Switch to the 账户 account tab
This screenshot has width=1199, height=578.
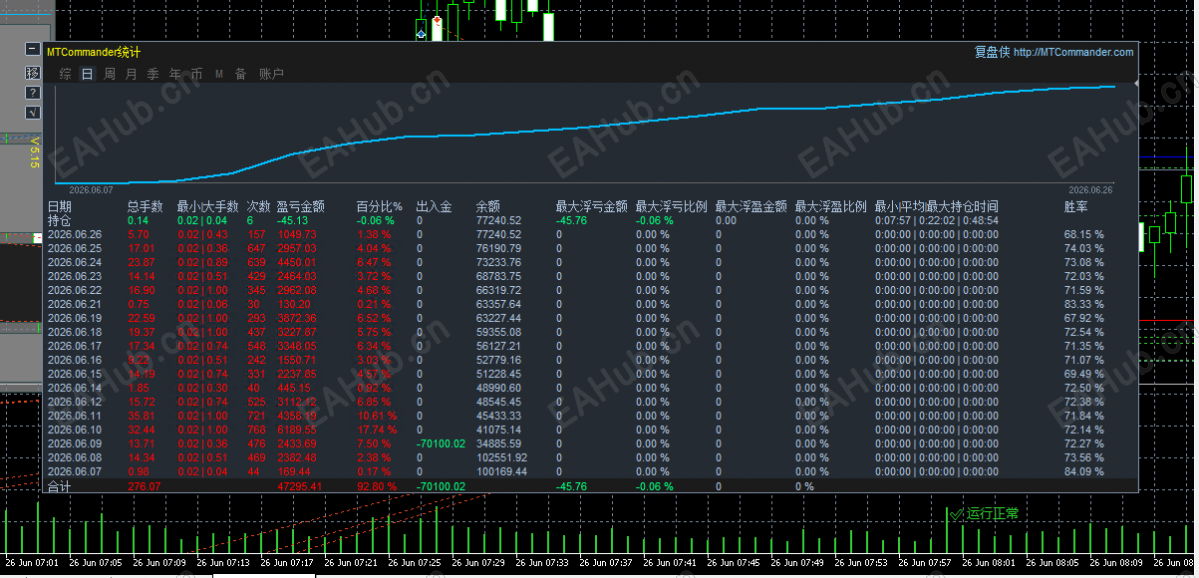[x=271, y=74]
